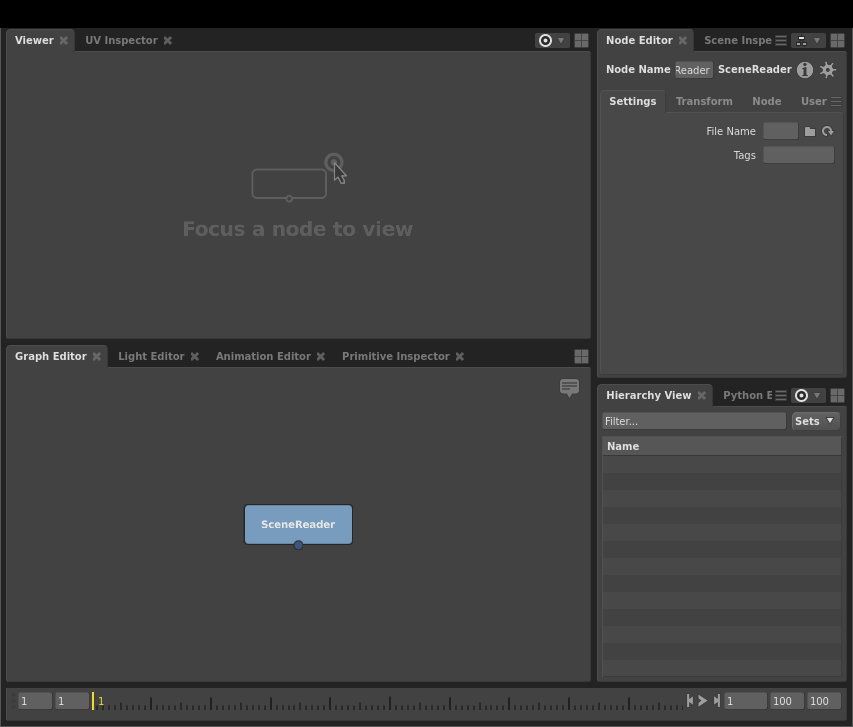Image resolution: width=853 pixels, height=727 pixels.
Task: Open the node gear settings menu
Action: point(828,70)
